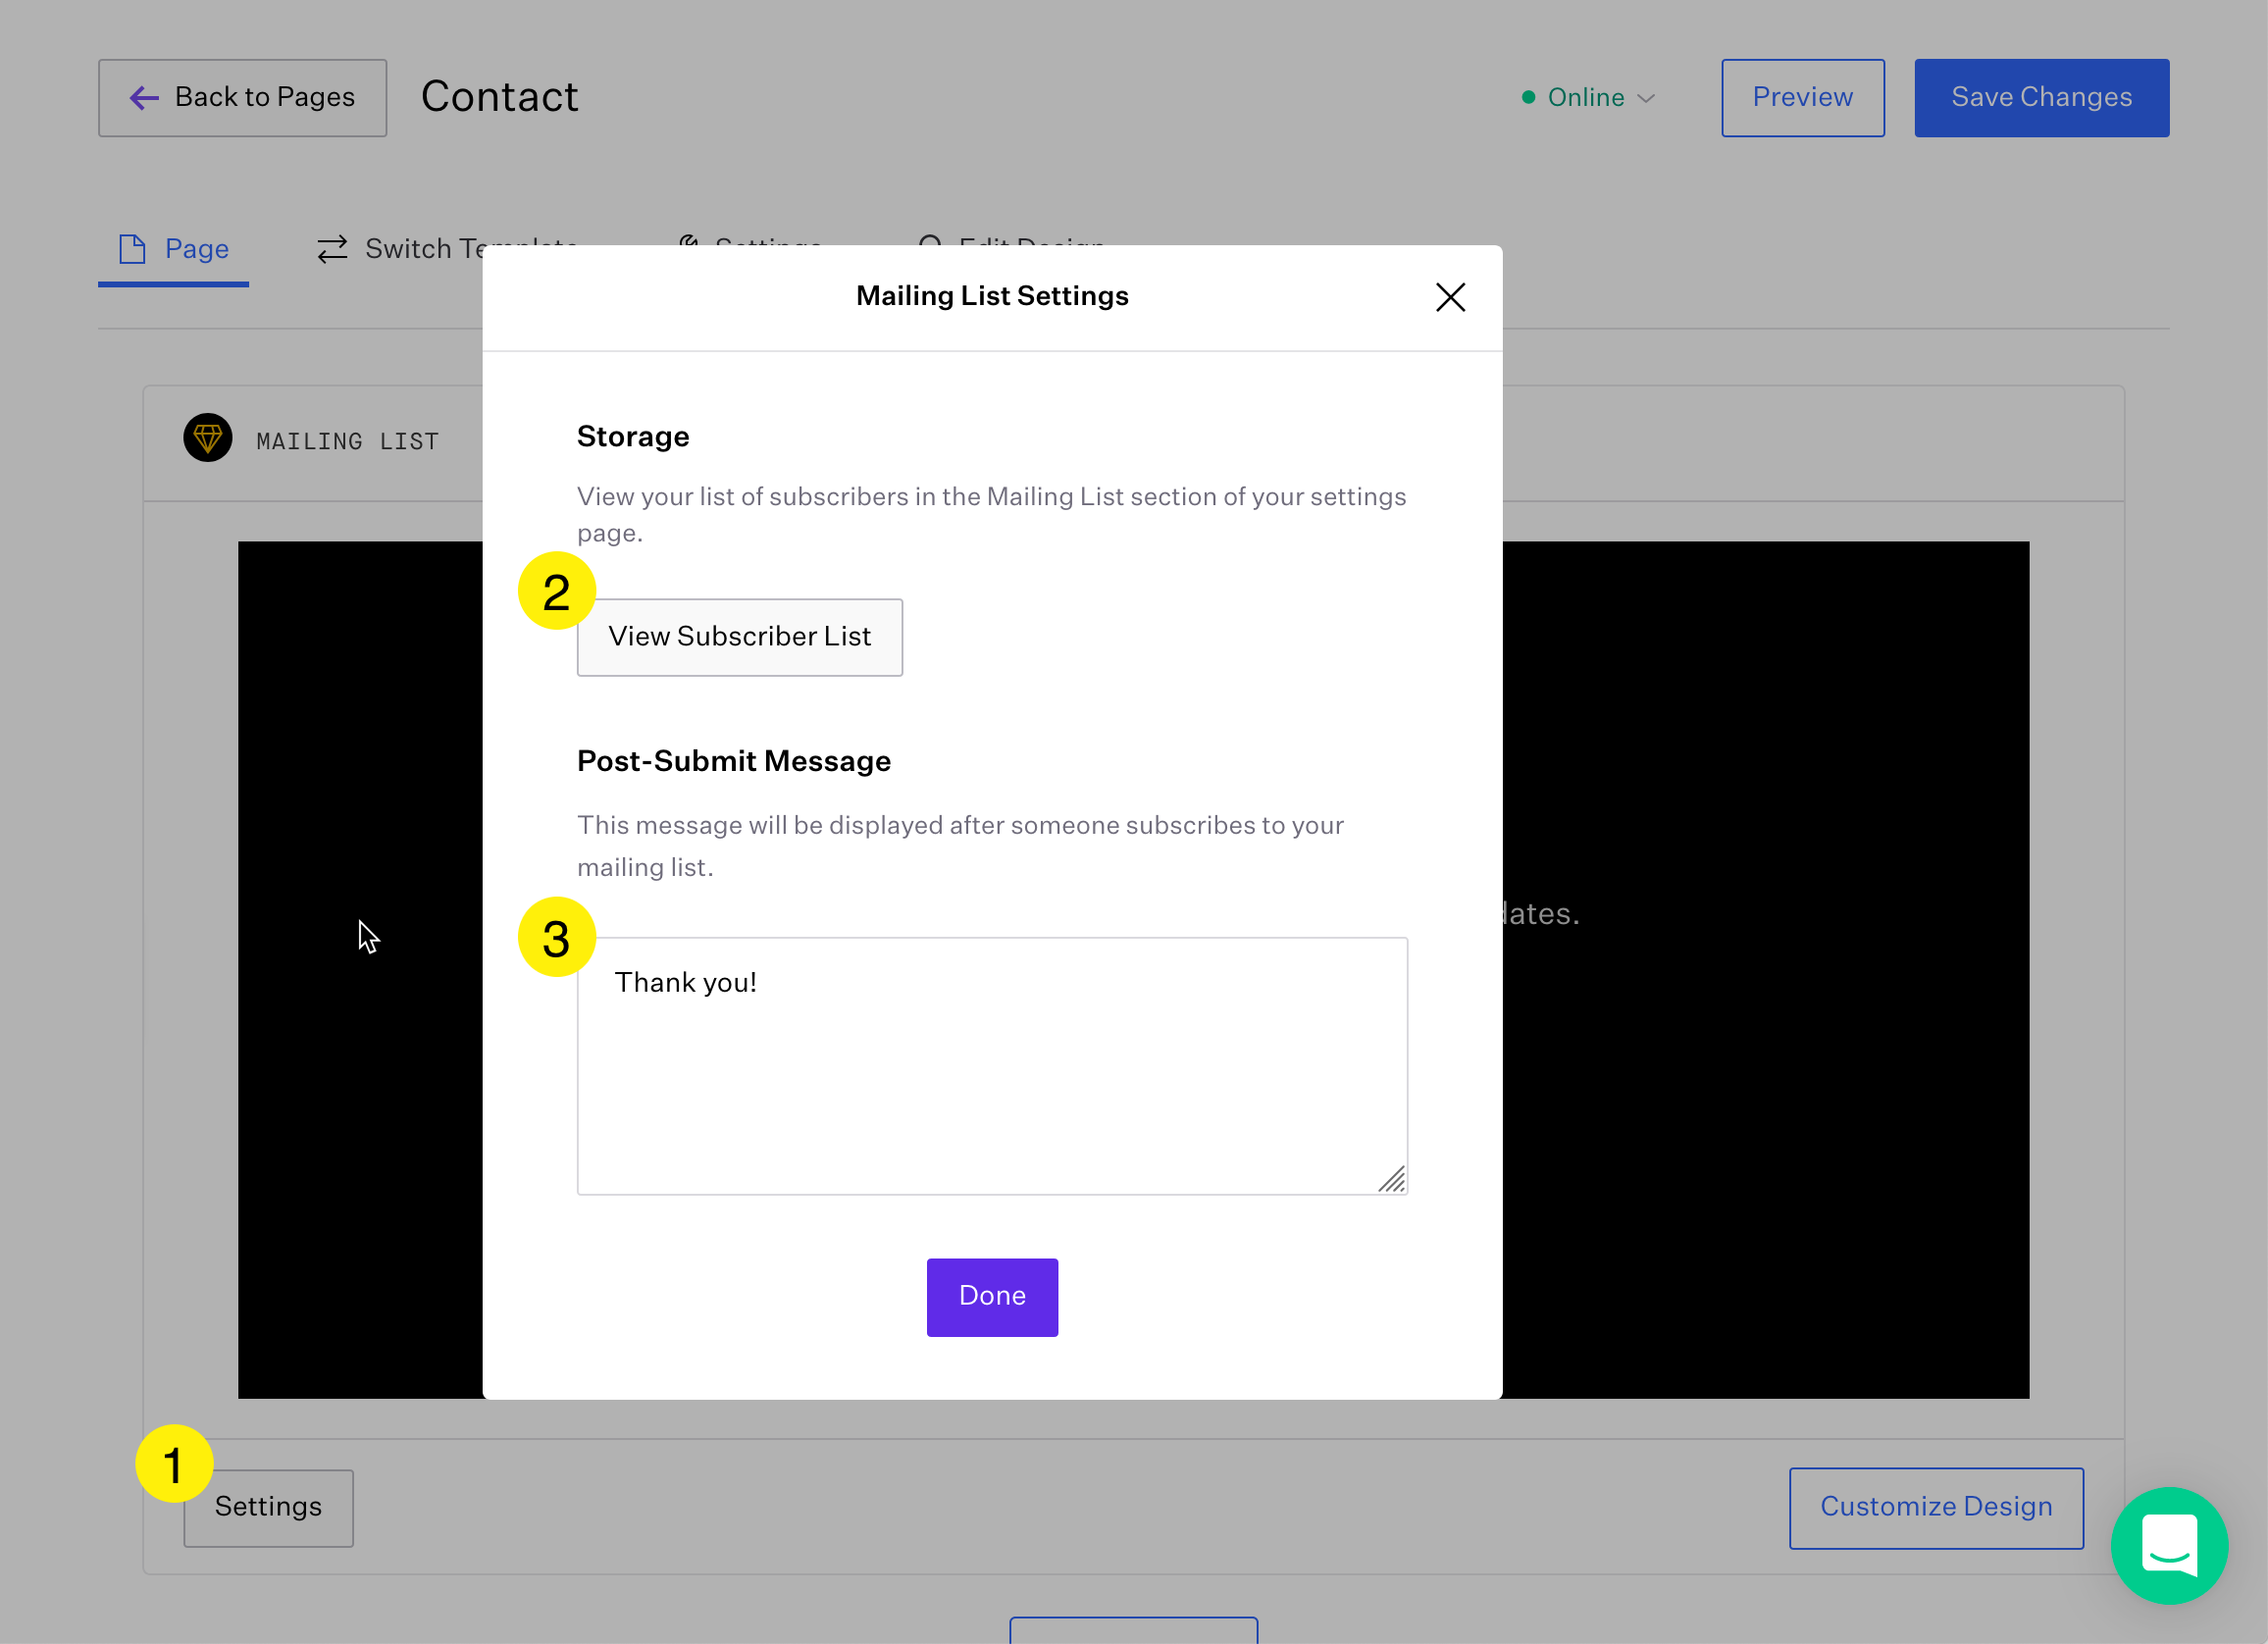Switch to the Page tab
Screen dimensions: 2268x1644
[173, 249]
